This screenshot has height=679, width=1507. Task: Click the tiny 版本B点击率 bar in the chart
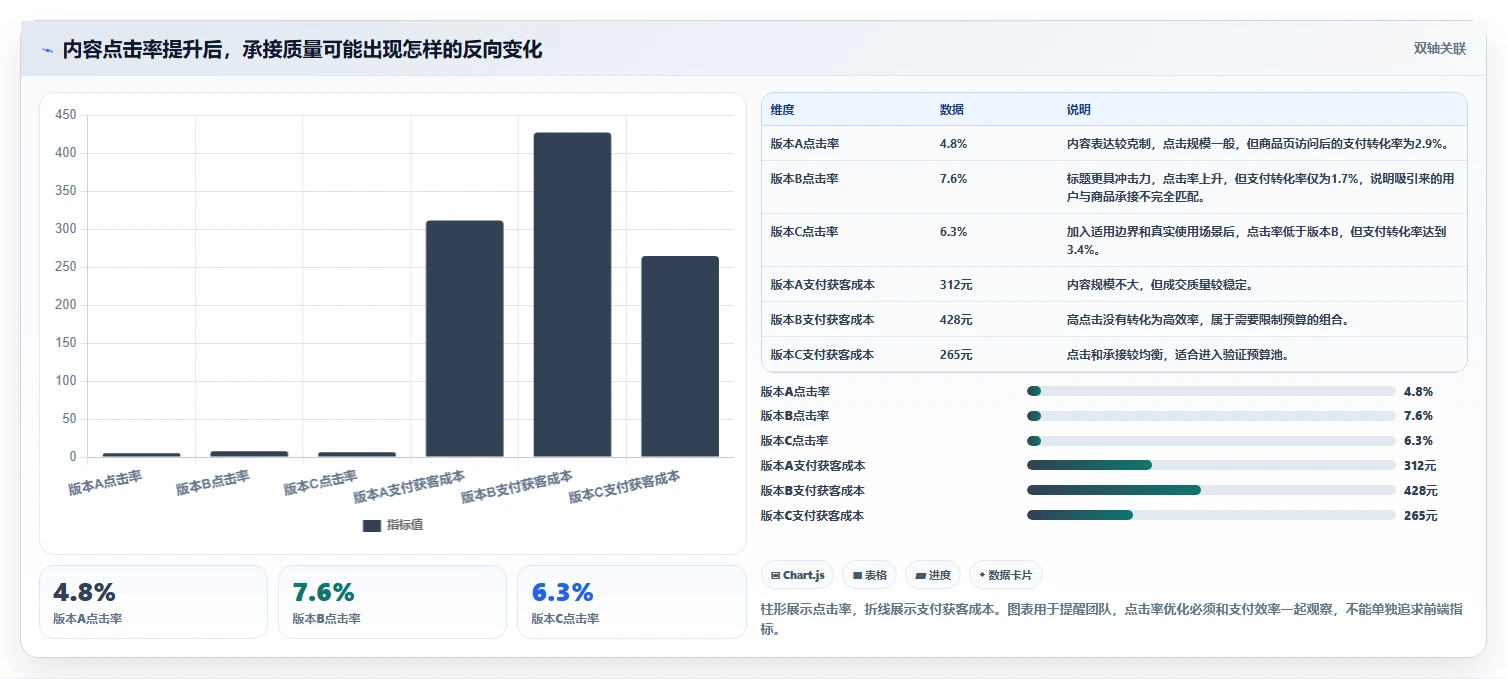249,454
